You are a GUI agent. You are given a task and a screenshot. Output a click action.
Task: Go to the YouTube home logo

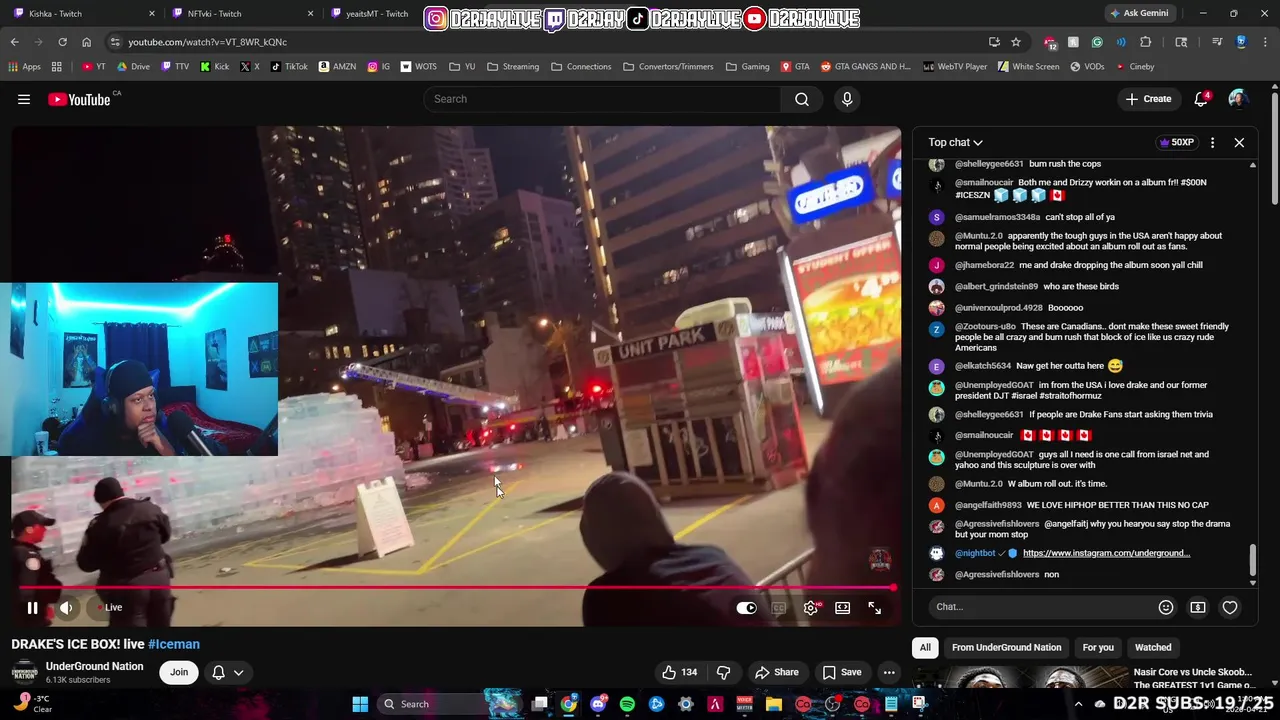[x=79, y=99]
